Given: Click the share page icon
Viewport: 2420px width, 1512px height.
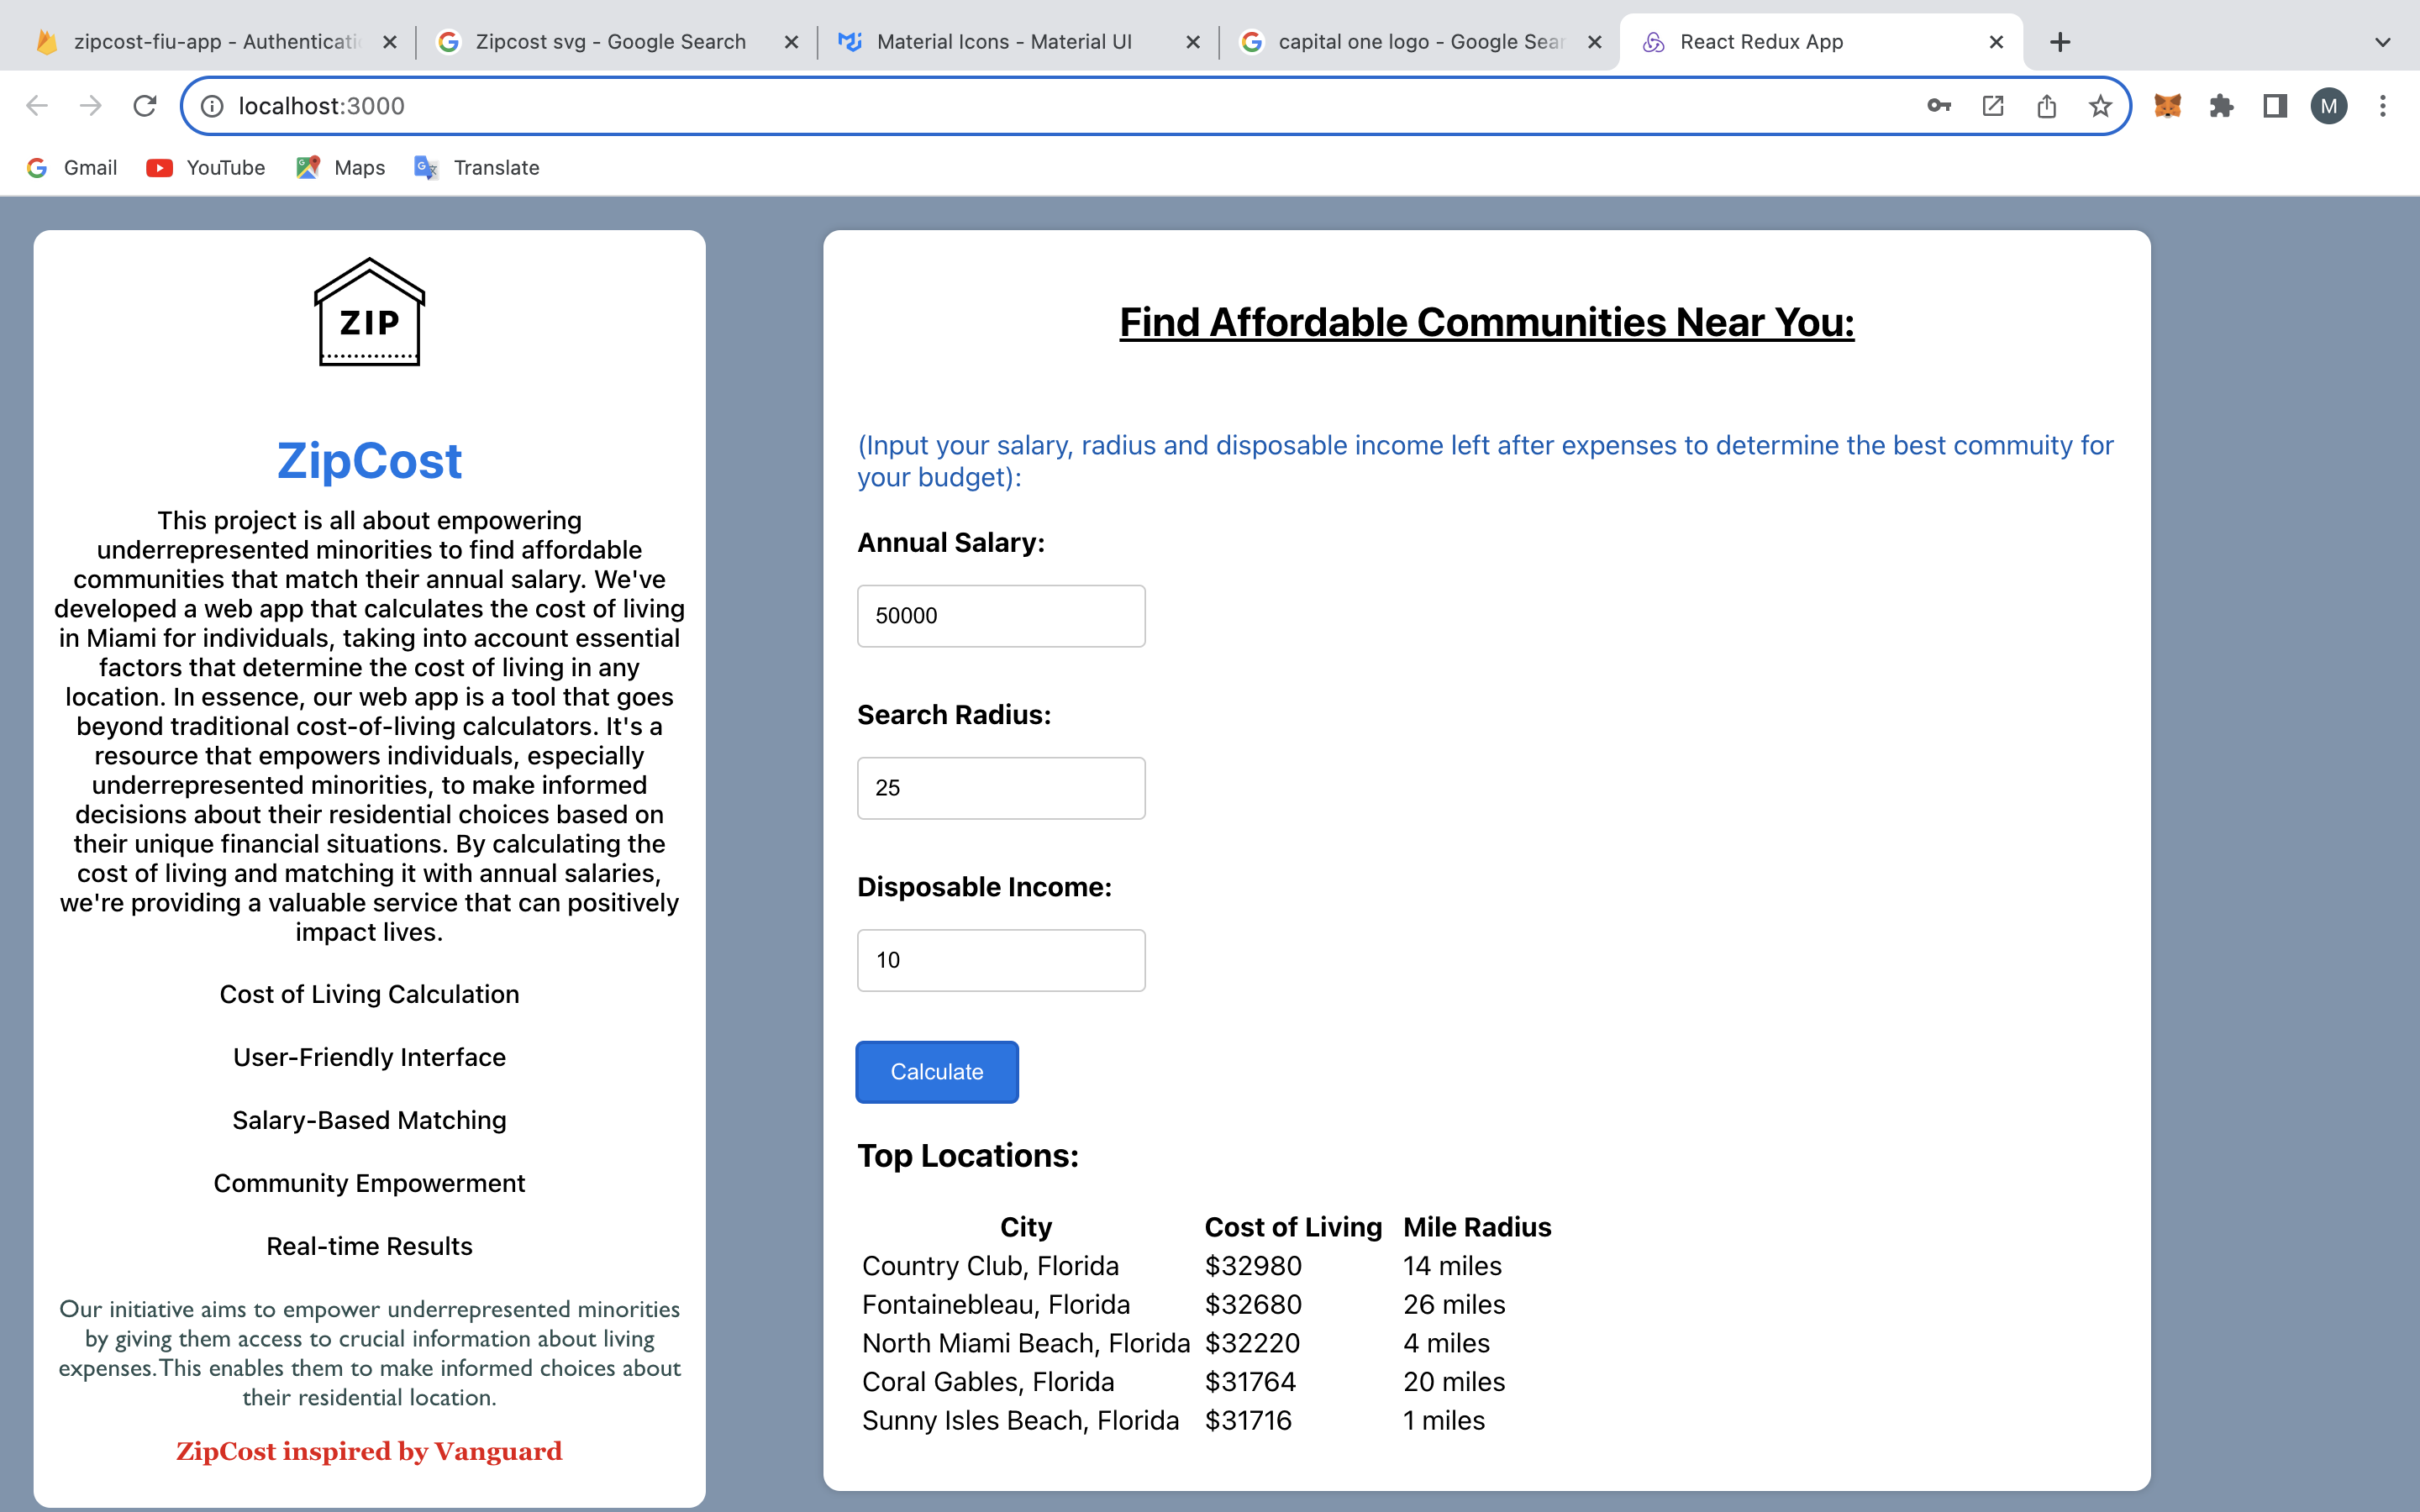Looking at the screenshot, I should [x=2046, y=106].
